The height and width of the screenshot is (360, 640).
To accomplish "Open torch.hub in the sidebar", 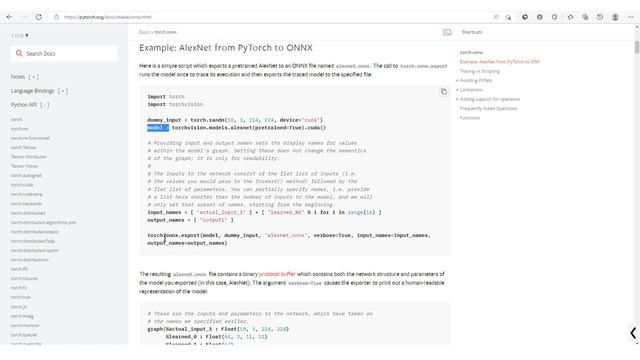I will [21, 298].
